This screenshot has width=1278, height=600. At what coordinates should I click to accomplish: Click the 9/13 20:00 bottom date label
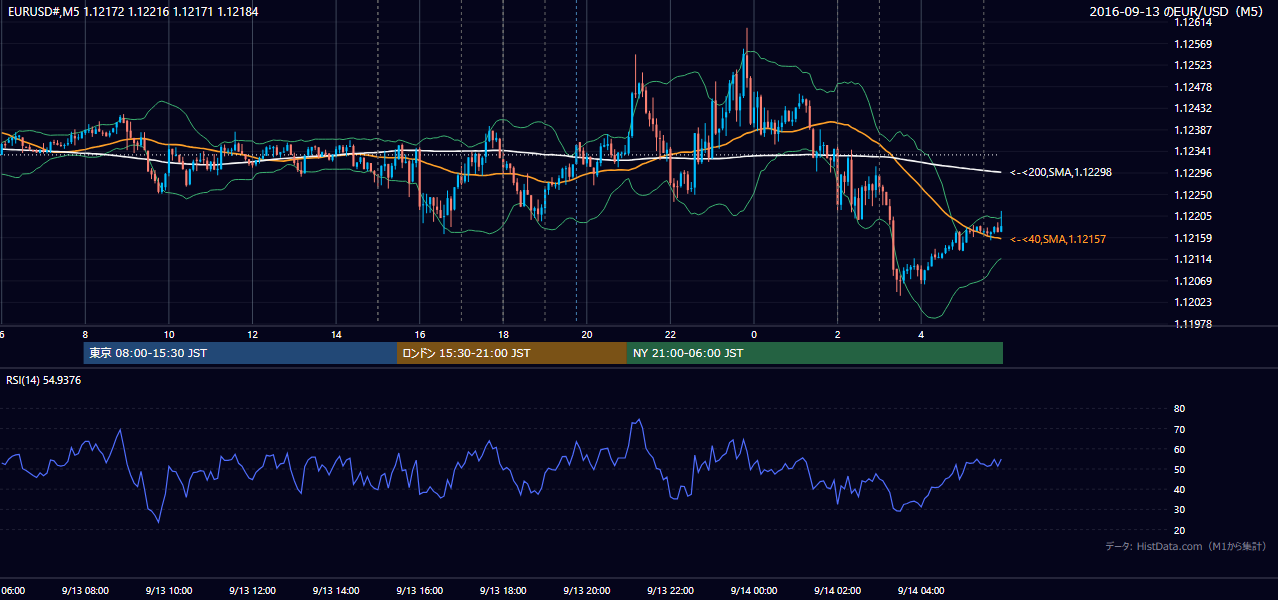point(587,591)
